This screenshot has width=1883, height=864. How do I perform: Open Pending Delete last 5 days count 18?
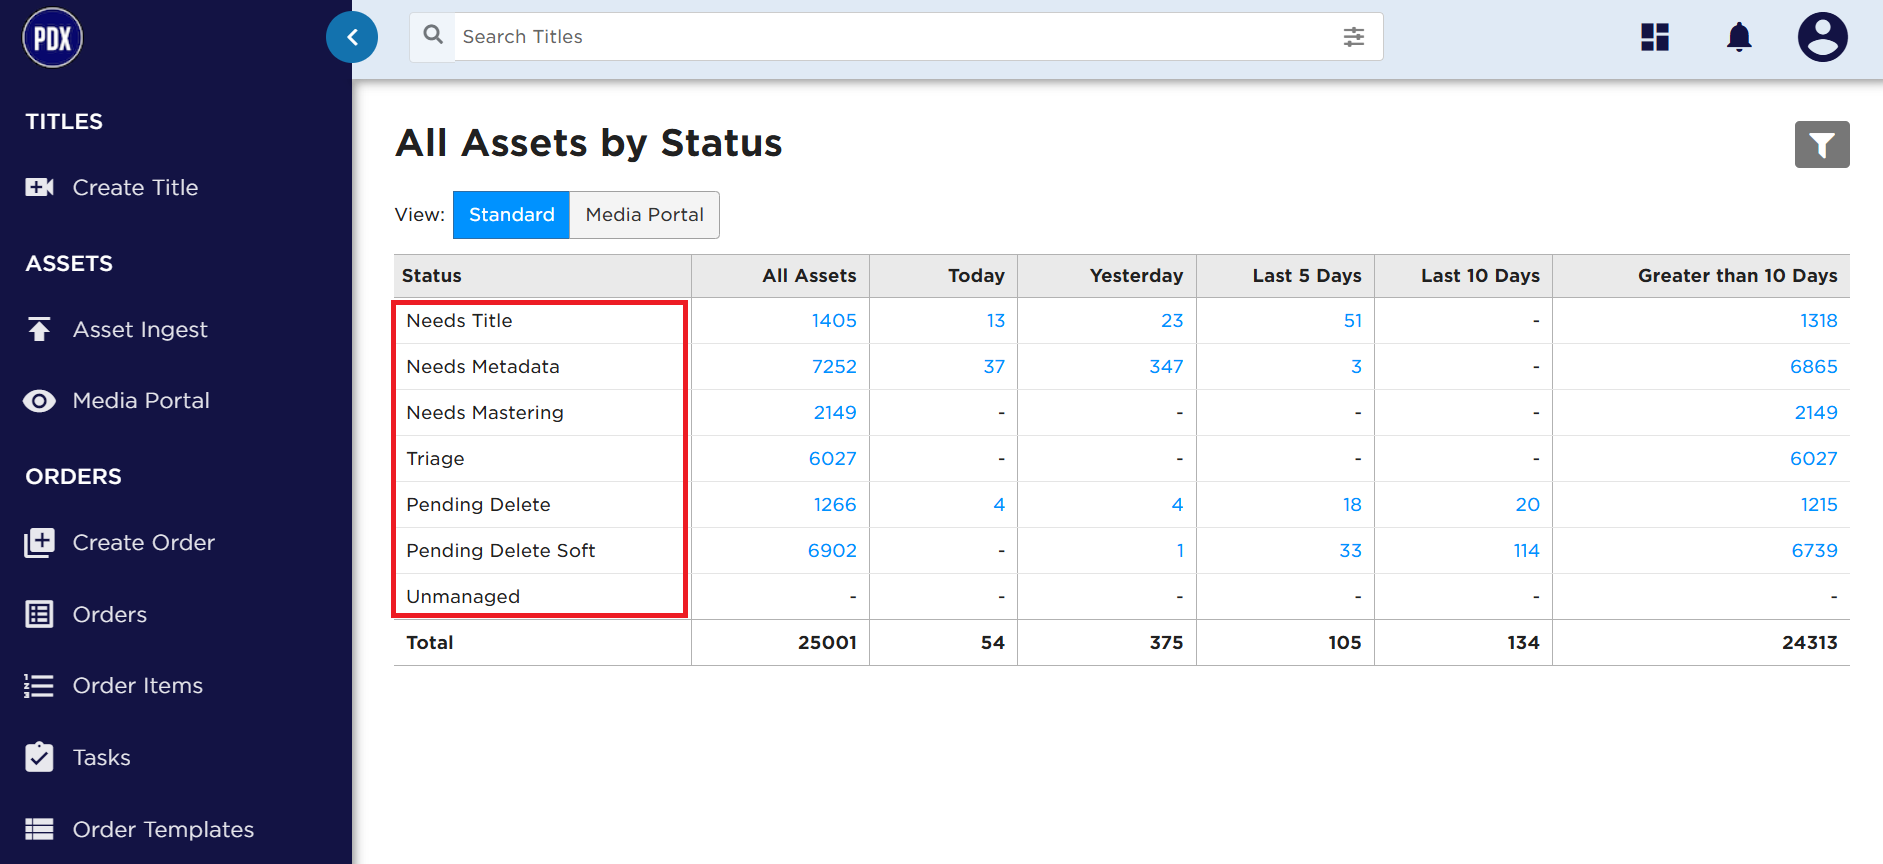point(1353,505)
